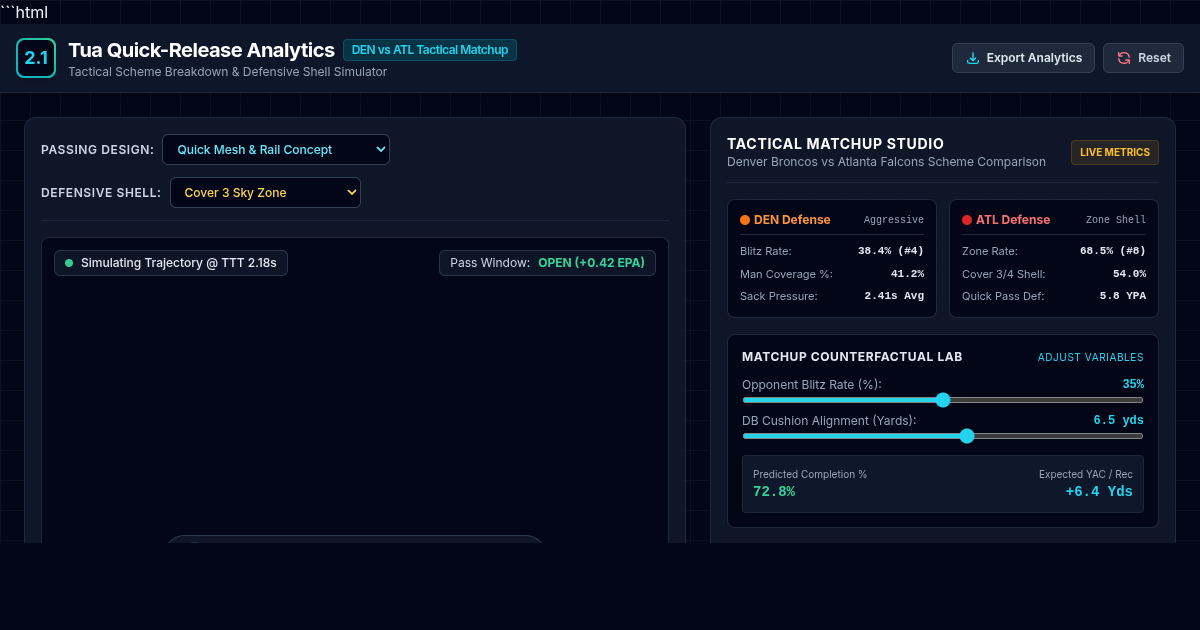
Task: Click the Denver Broncos vs Atlanta Falcons subtitle
Action: point(886,162)
